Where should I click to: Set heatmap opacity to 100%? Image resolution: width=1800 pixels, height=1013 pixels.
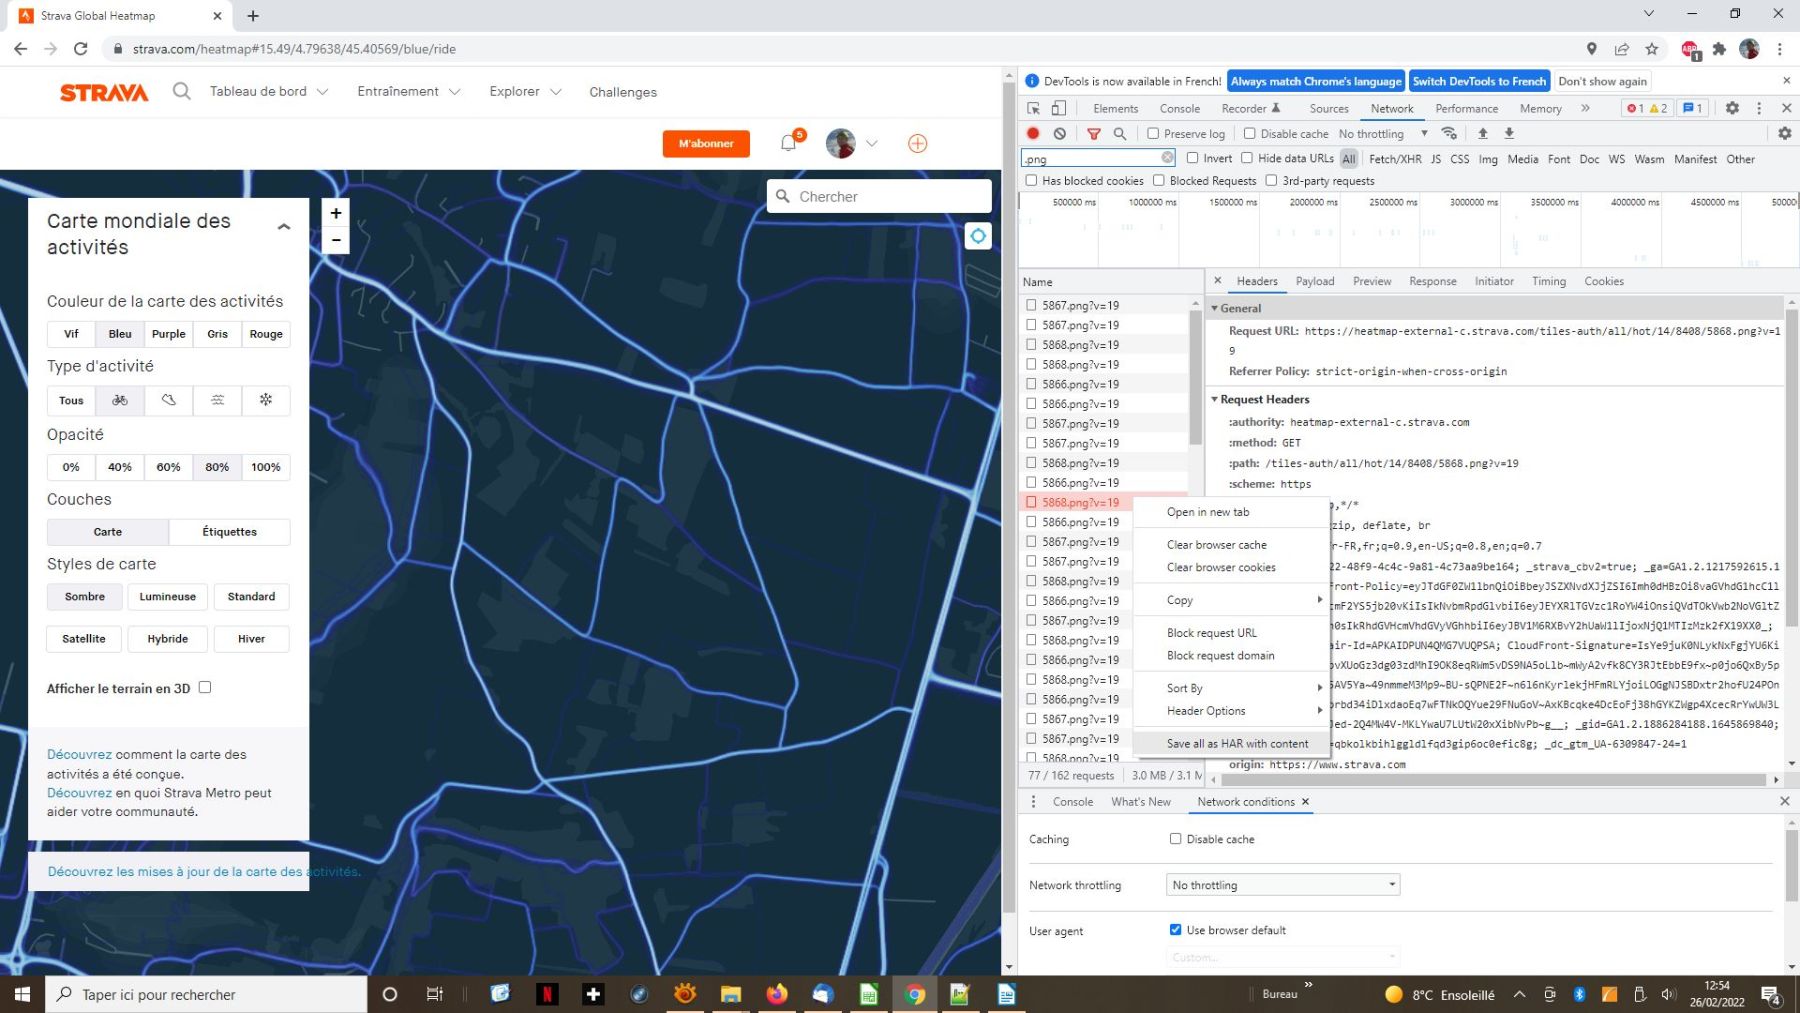tap(266, 467)
